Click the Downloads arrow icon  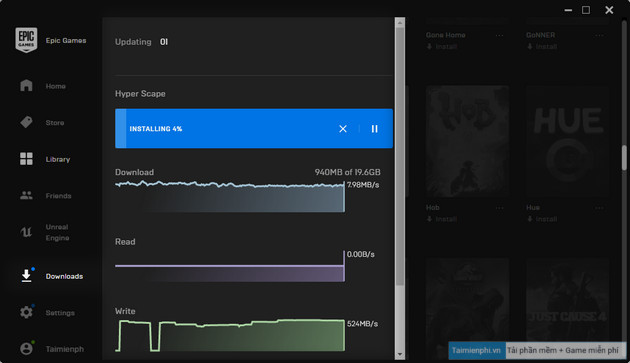26,276
